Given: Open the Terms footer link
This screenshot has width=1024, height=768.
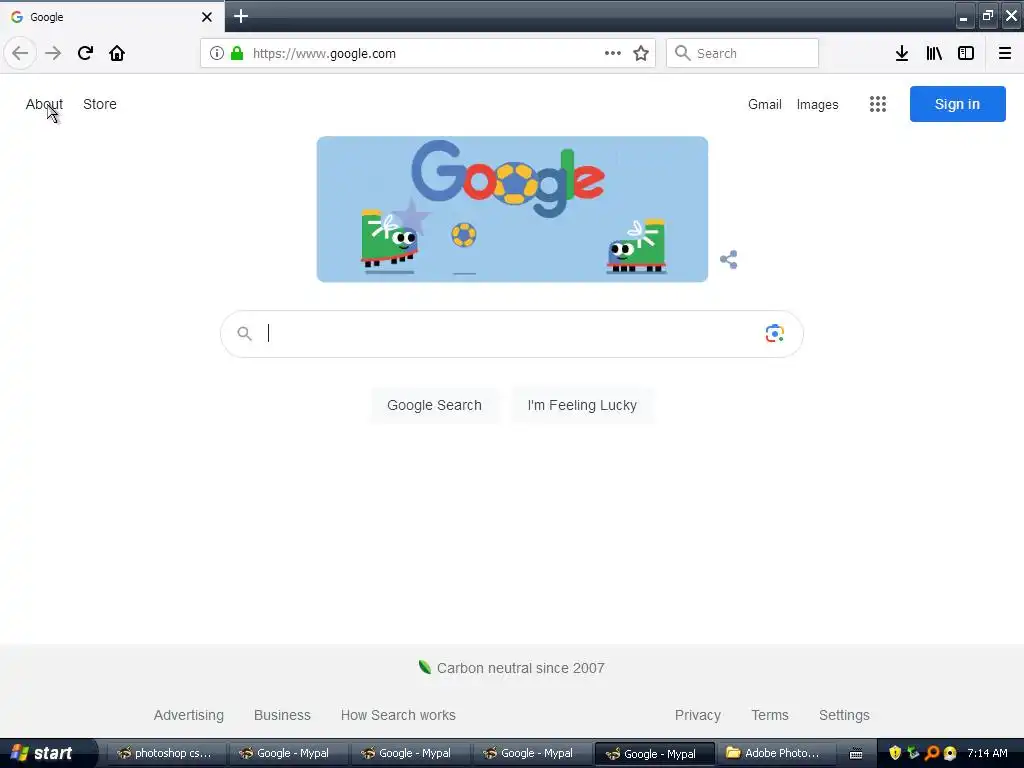Looking at the screenshot, I should point(770,715).
